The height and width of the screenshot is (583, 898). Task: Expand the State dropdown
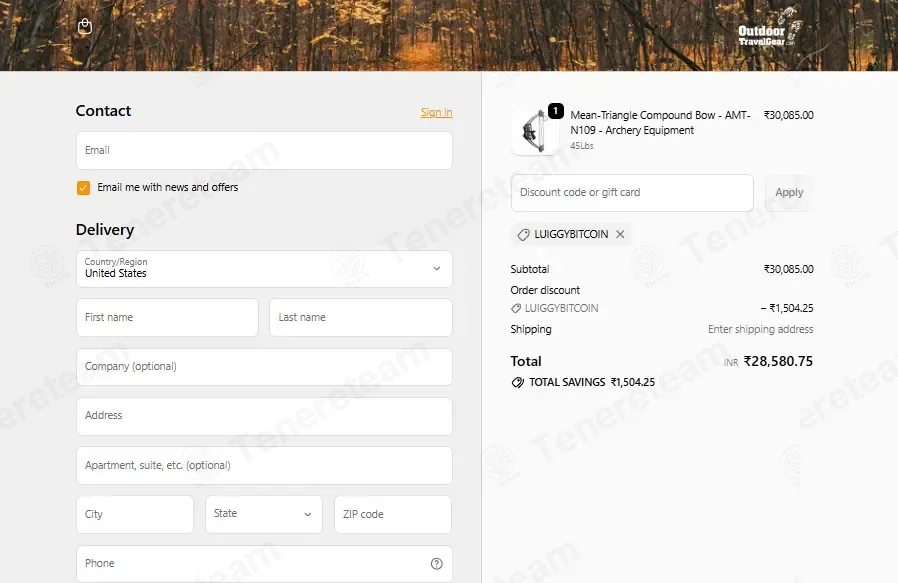[264, 514]
